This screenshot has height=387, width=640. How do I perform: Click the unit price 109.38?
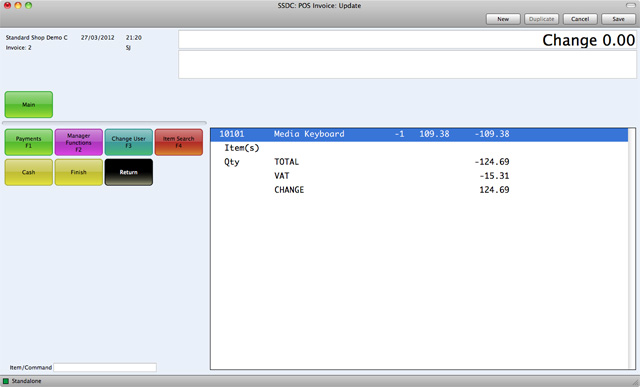point(434,134)
